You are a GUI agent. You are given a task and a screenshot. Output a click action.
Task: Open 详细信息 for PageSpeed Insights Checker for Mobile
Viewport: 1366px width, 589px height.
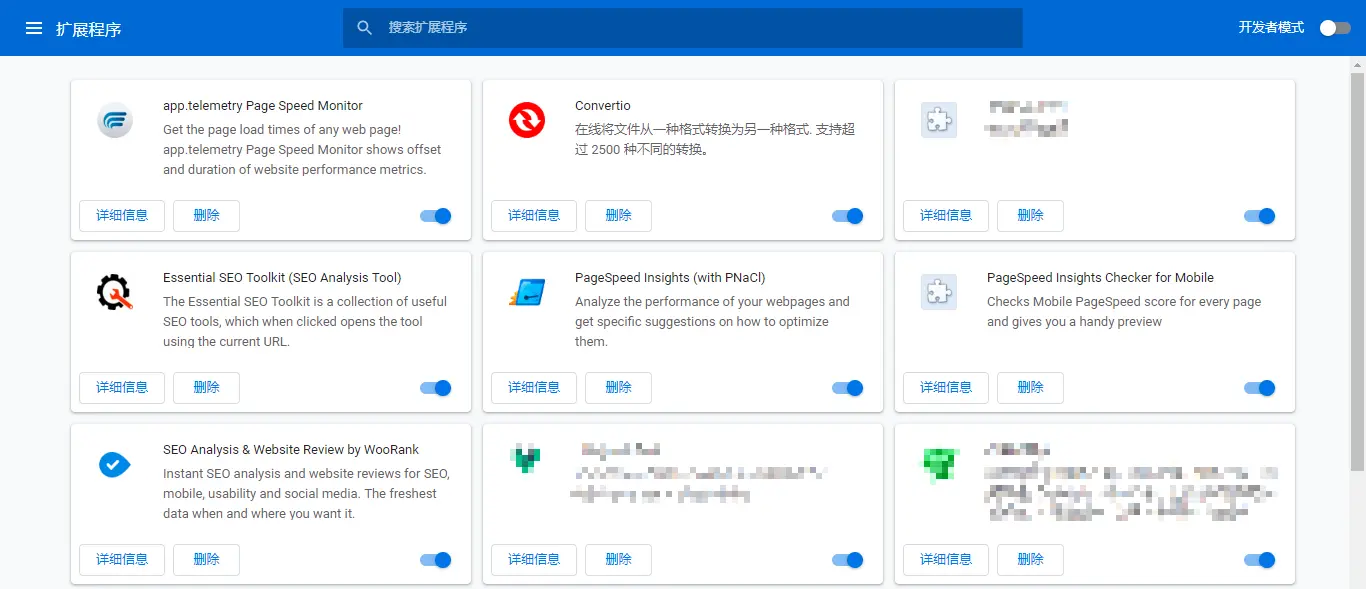click(x=946, y=388)
